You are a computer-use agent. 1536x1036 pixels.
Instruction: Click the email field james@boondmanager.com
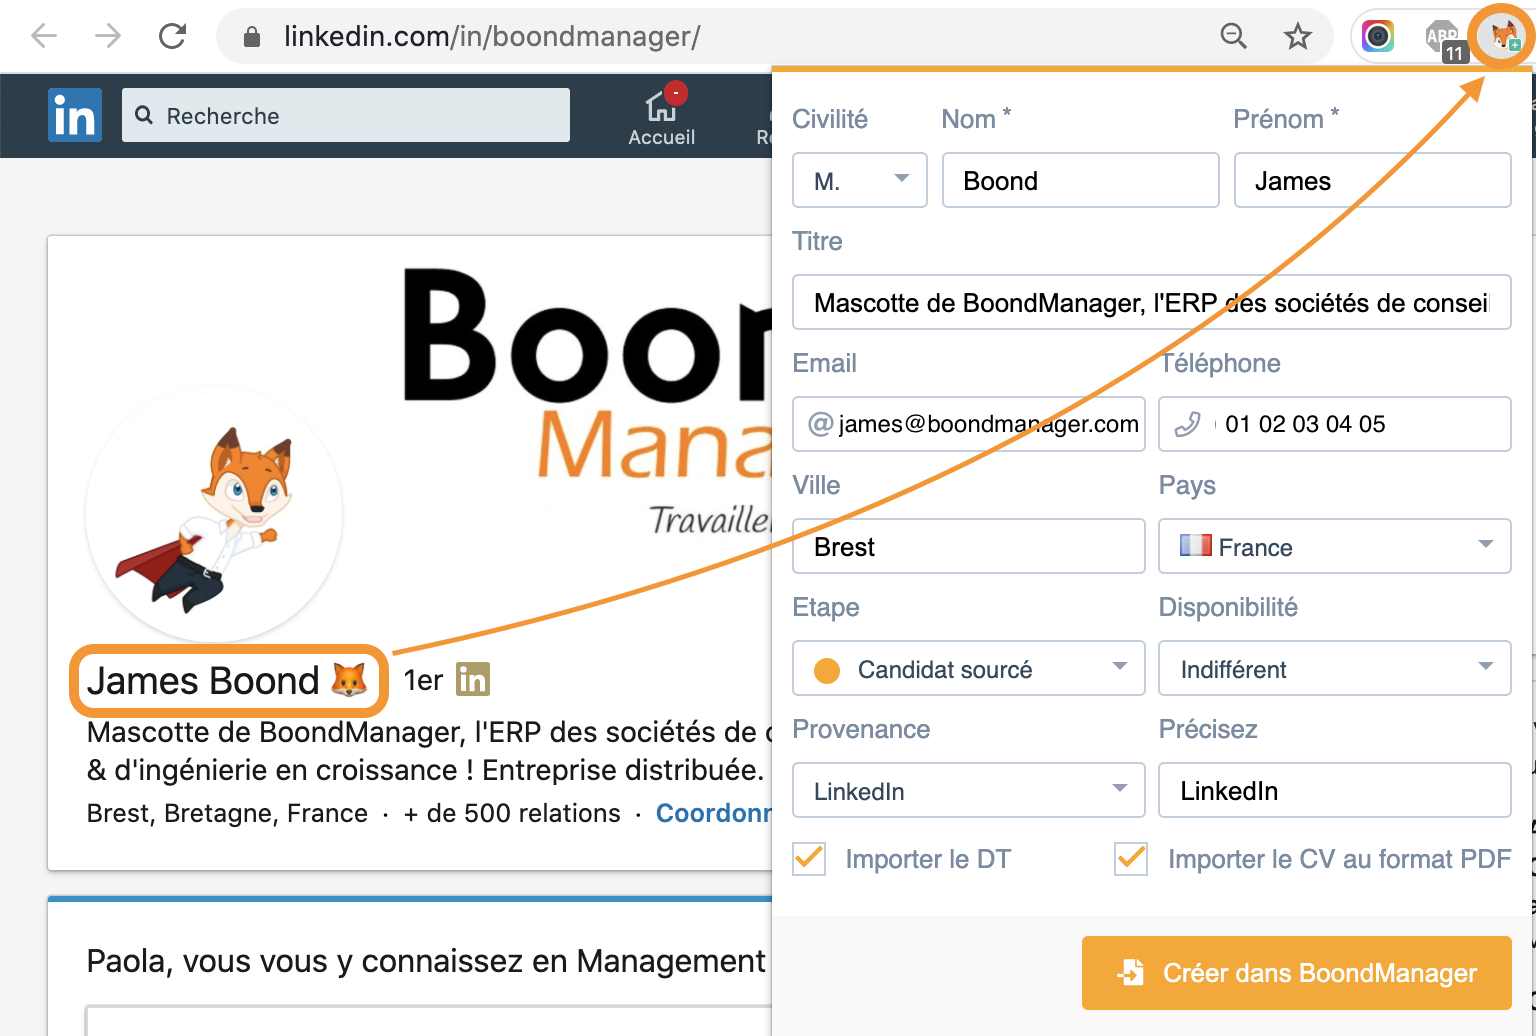[969, 424]
